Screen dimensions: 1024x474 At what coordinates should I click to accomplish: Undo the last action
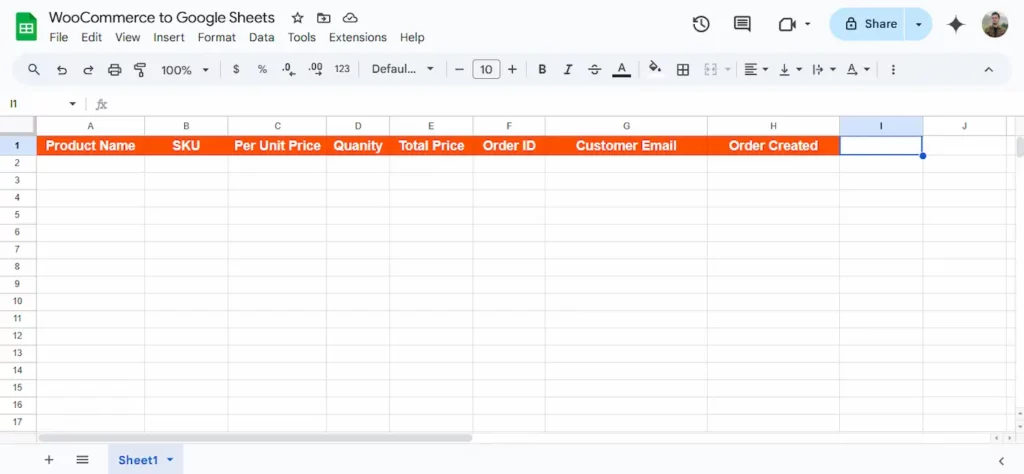click(62, 70)
